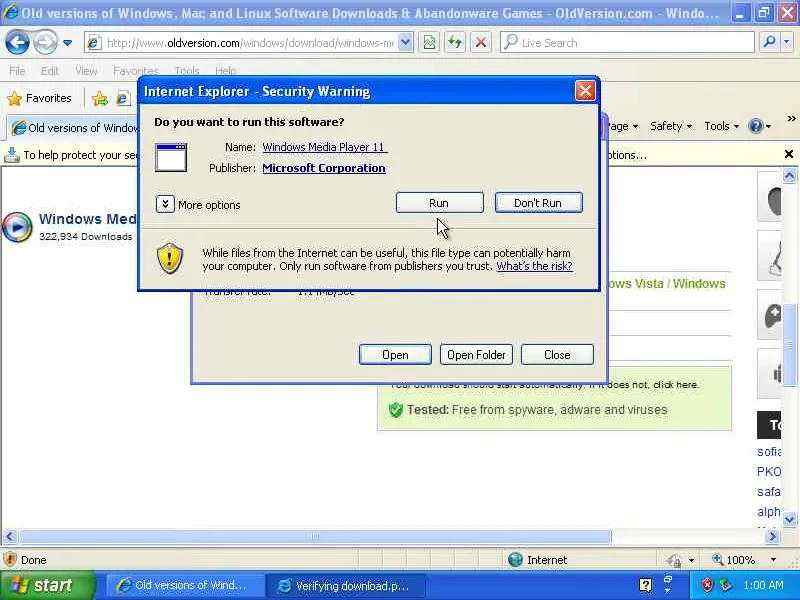
Task: Click the Add to Favorites Bar icon
Action: [100, 98]
